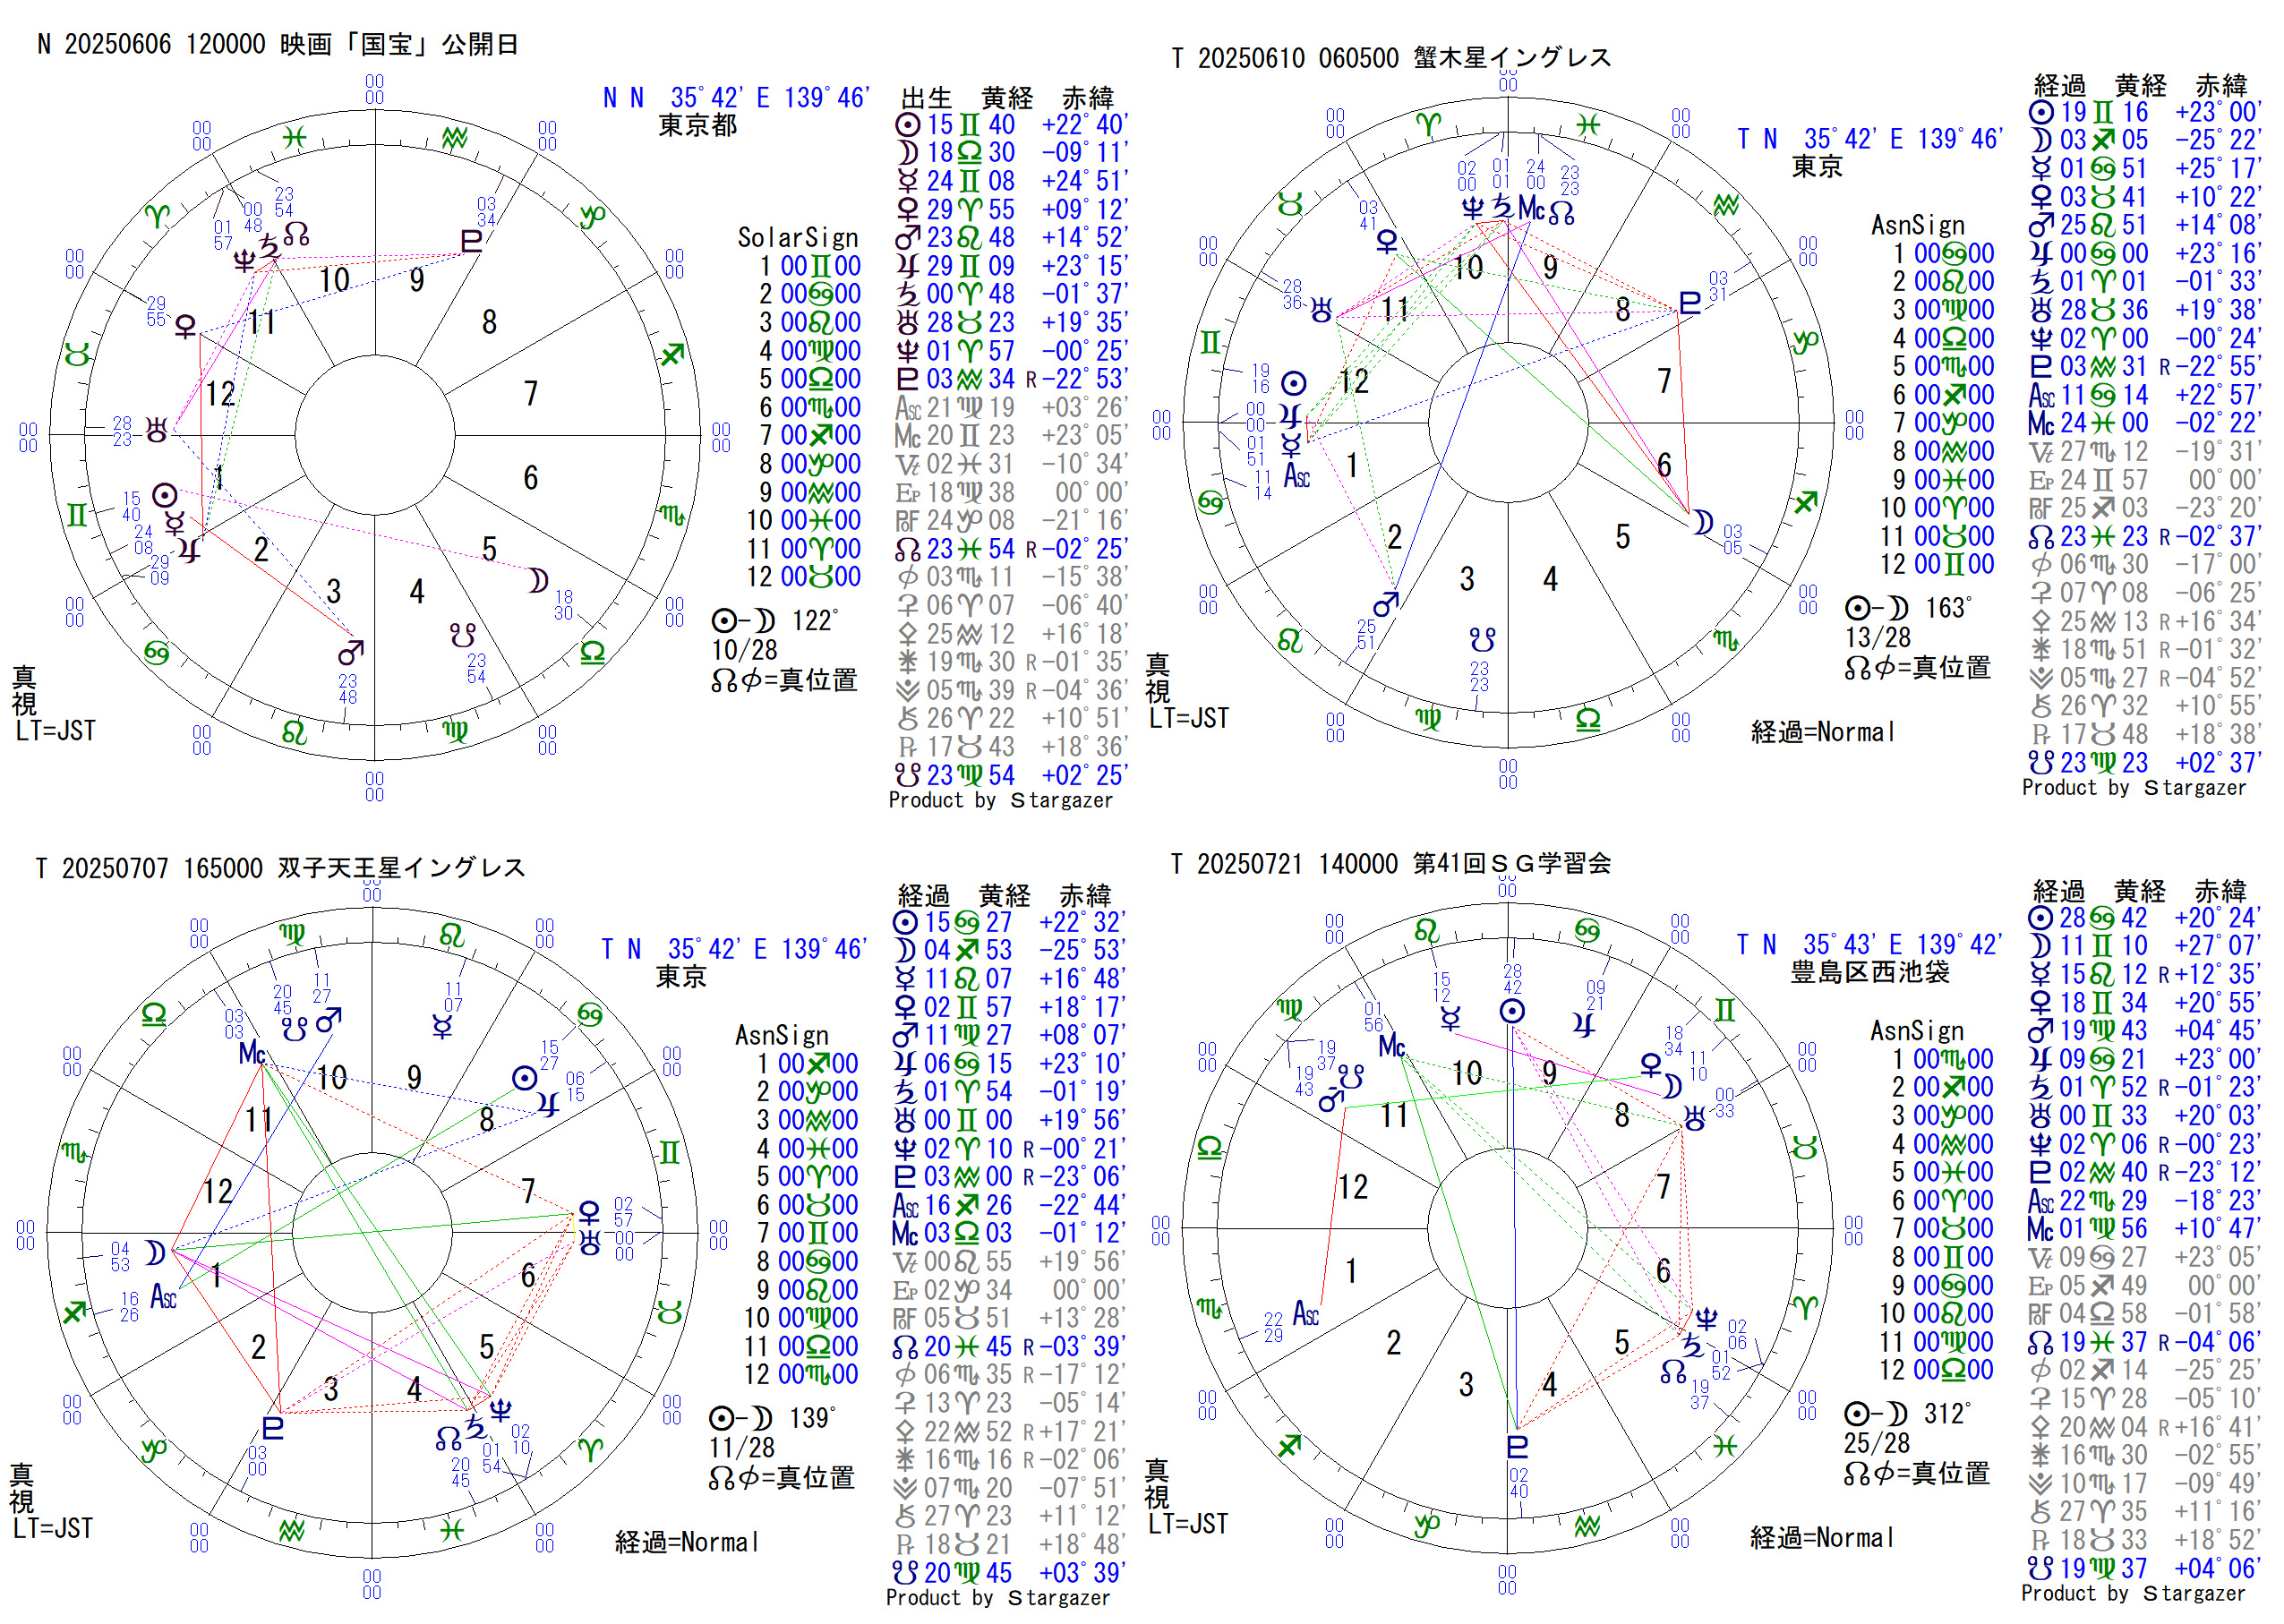Select the Sun symbol in the 蟹木星イングレス chart wheel
Viewport: 2284px width, 1624px height.
point(1294,383)
